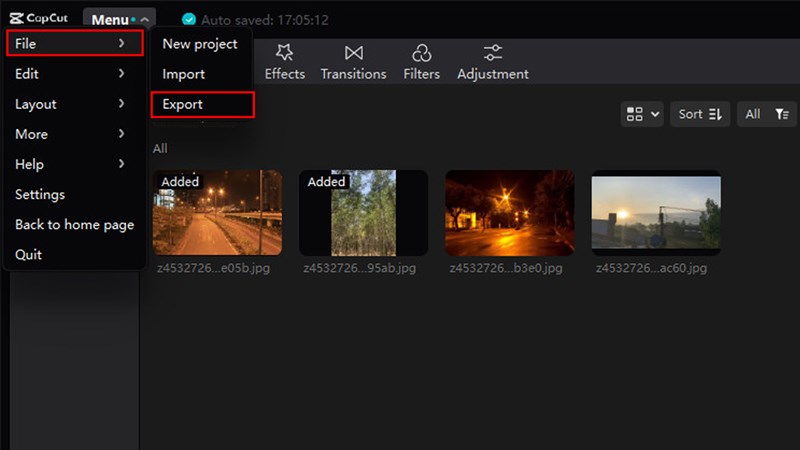The width and height of the screenshot is (800, 450).
Task: Expand the Edit submenu
Action: pyautogui.click(x=72, y=74)
